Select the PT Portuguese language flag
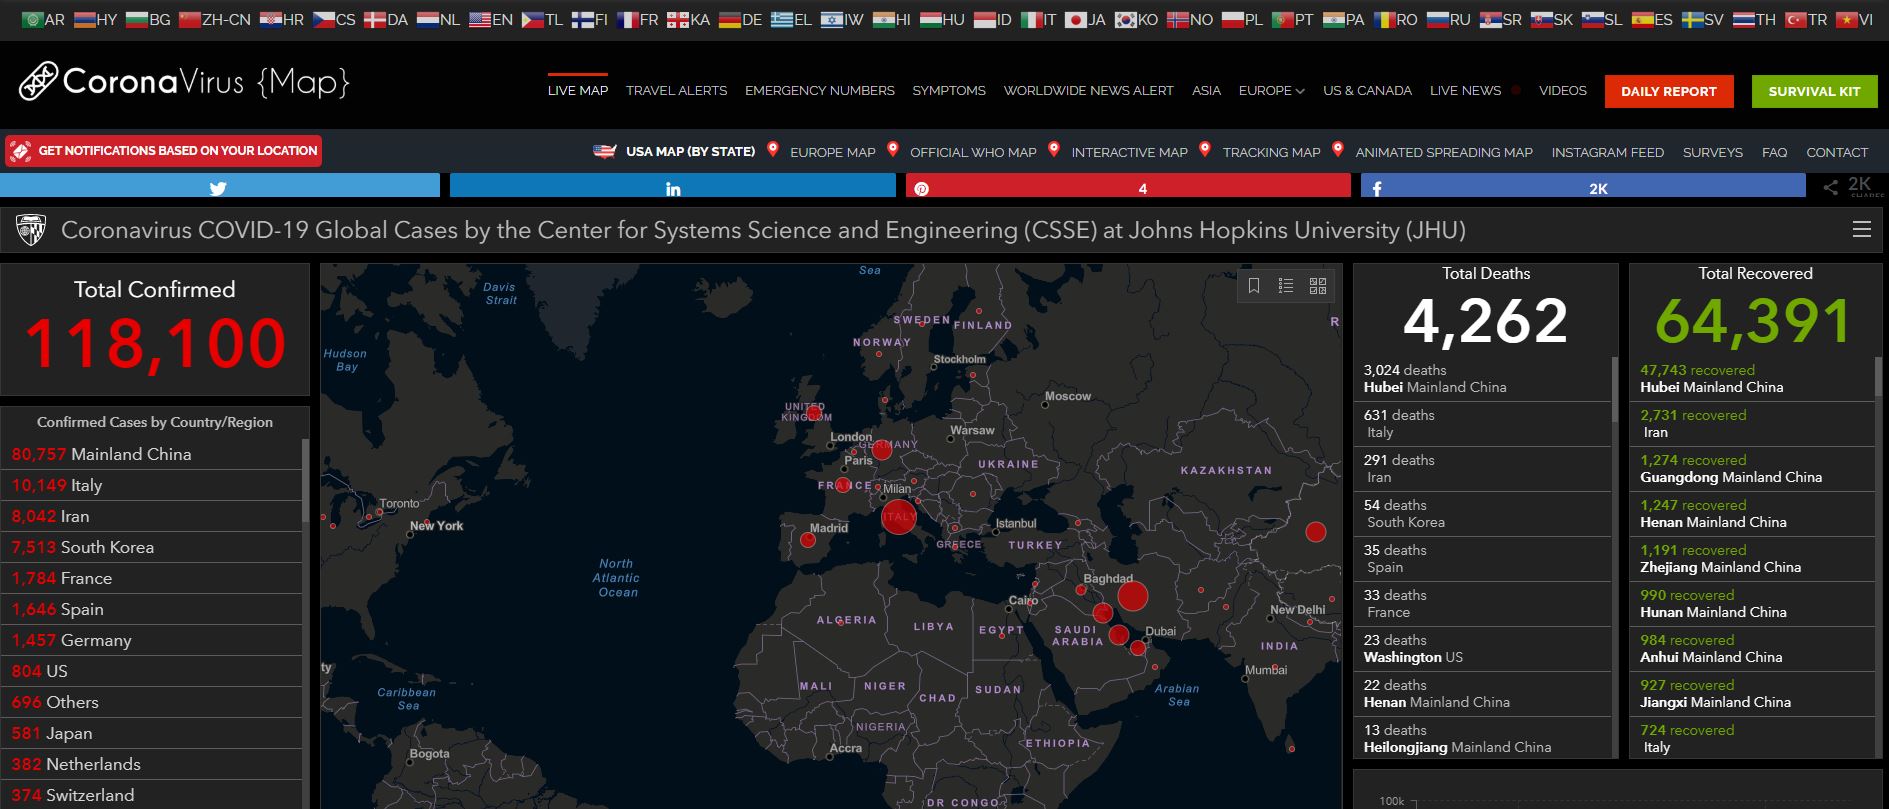Image resolution: width=1889 pixels, height=809 pixels. 1282,19
